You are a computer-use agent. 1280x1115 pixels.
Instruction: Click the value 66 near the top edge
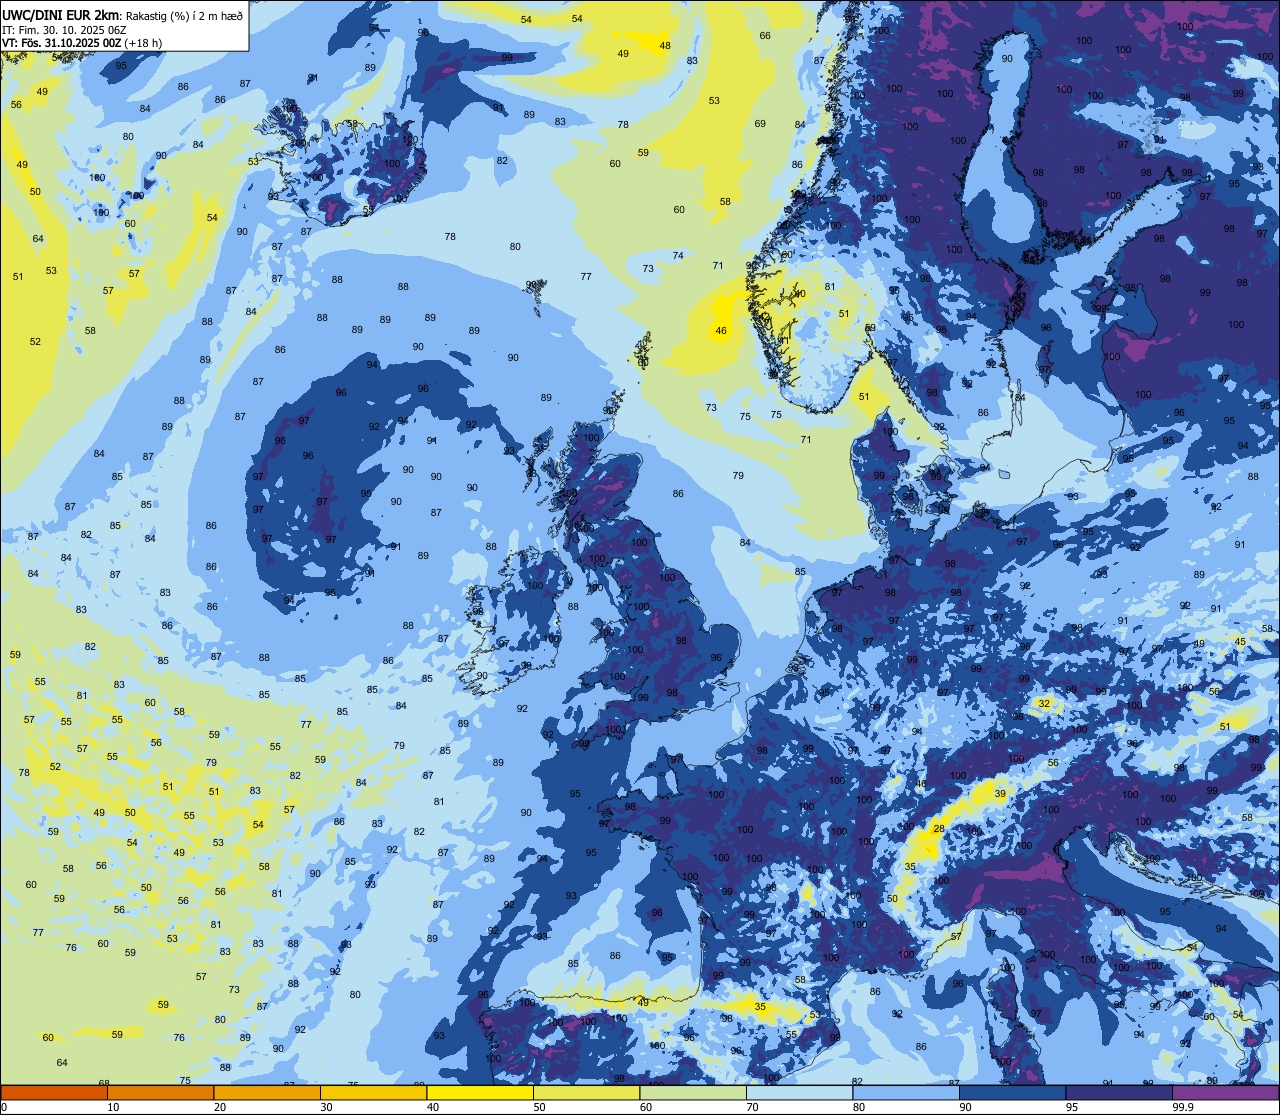click(x=765, y=36)
